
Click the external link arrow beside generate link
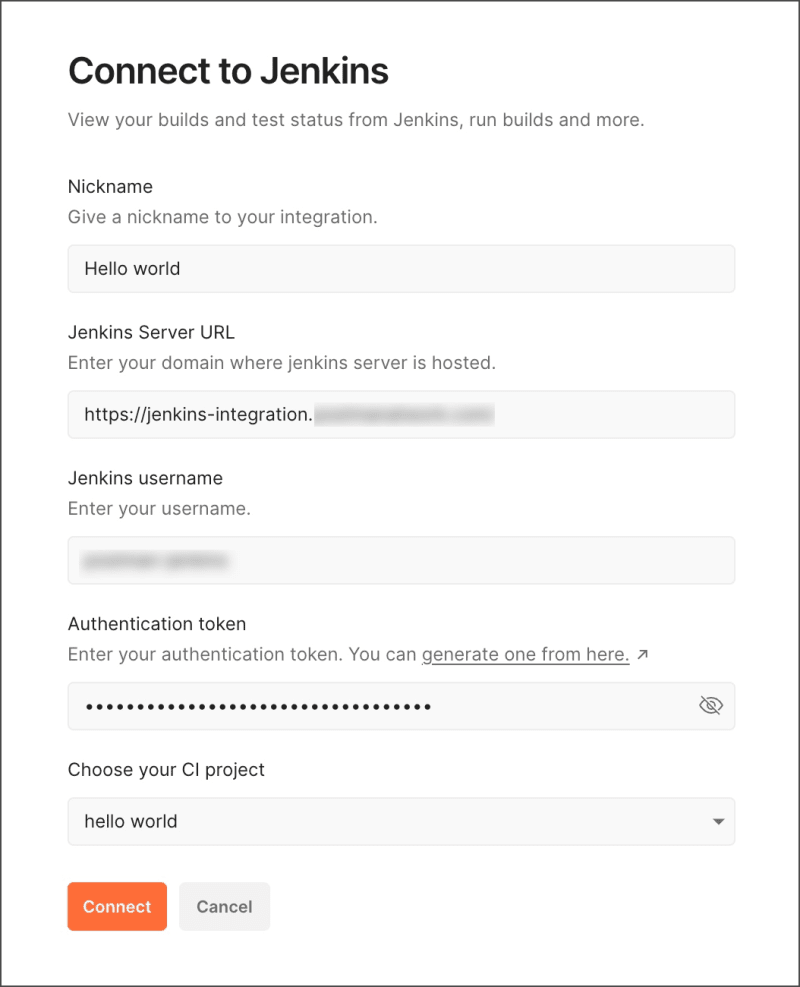click(x=645, y=652)
